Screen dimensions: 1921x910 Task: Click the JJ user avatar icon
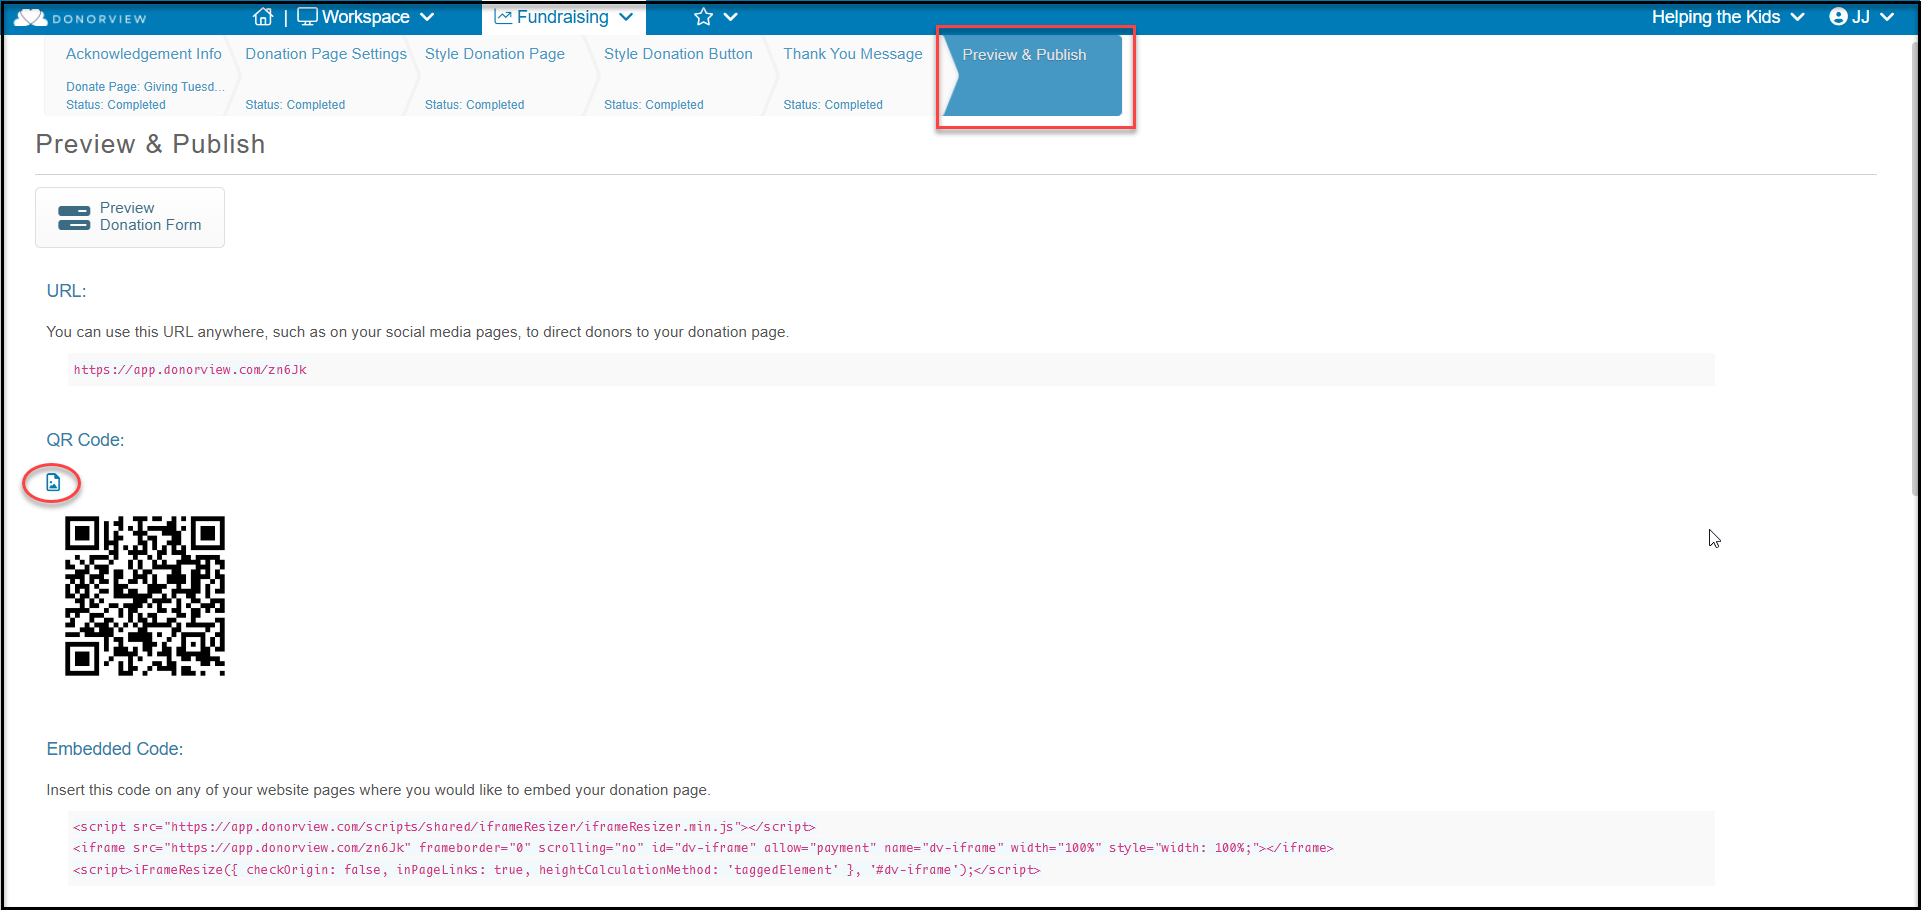click(x=1838, y=17)
